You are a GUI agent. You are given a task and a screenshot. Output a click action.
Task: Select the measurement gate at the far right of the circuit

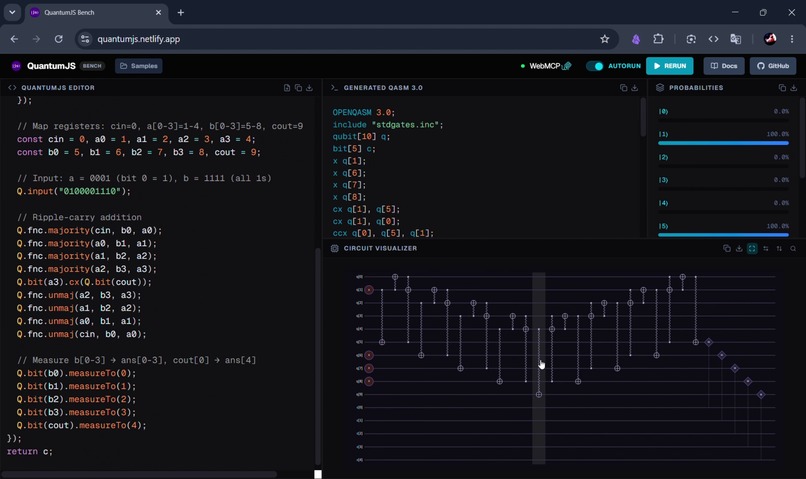[761, 394]
